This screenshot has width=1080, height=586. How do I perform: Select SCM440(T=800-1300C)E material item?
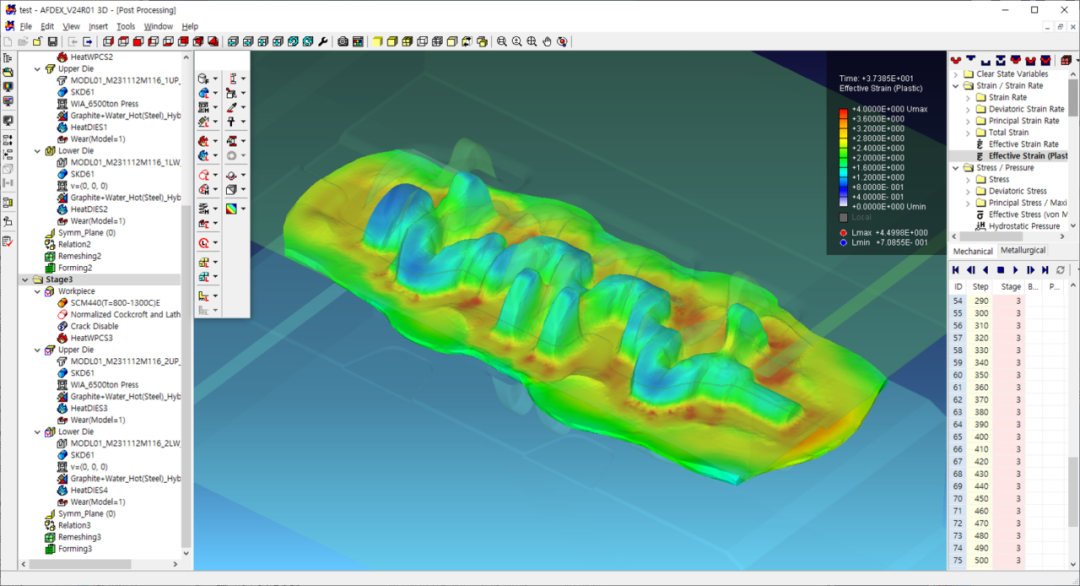(x=115, y=303)
